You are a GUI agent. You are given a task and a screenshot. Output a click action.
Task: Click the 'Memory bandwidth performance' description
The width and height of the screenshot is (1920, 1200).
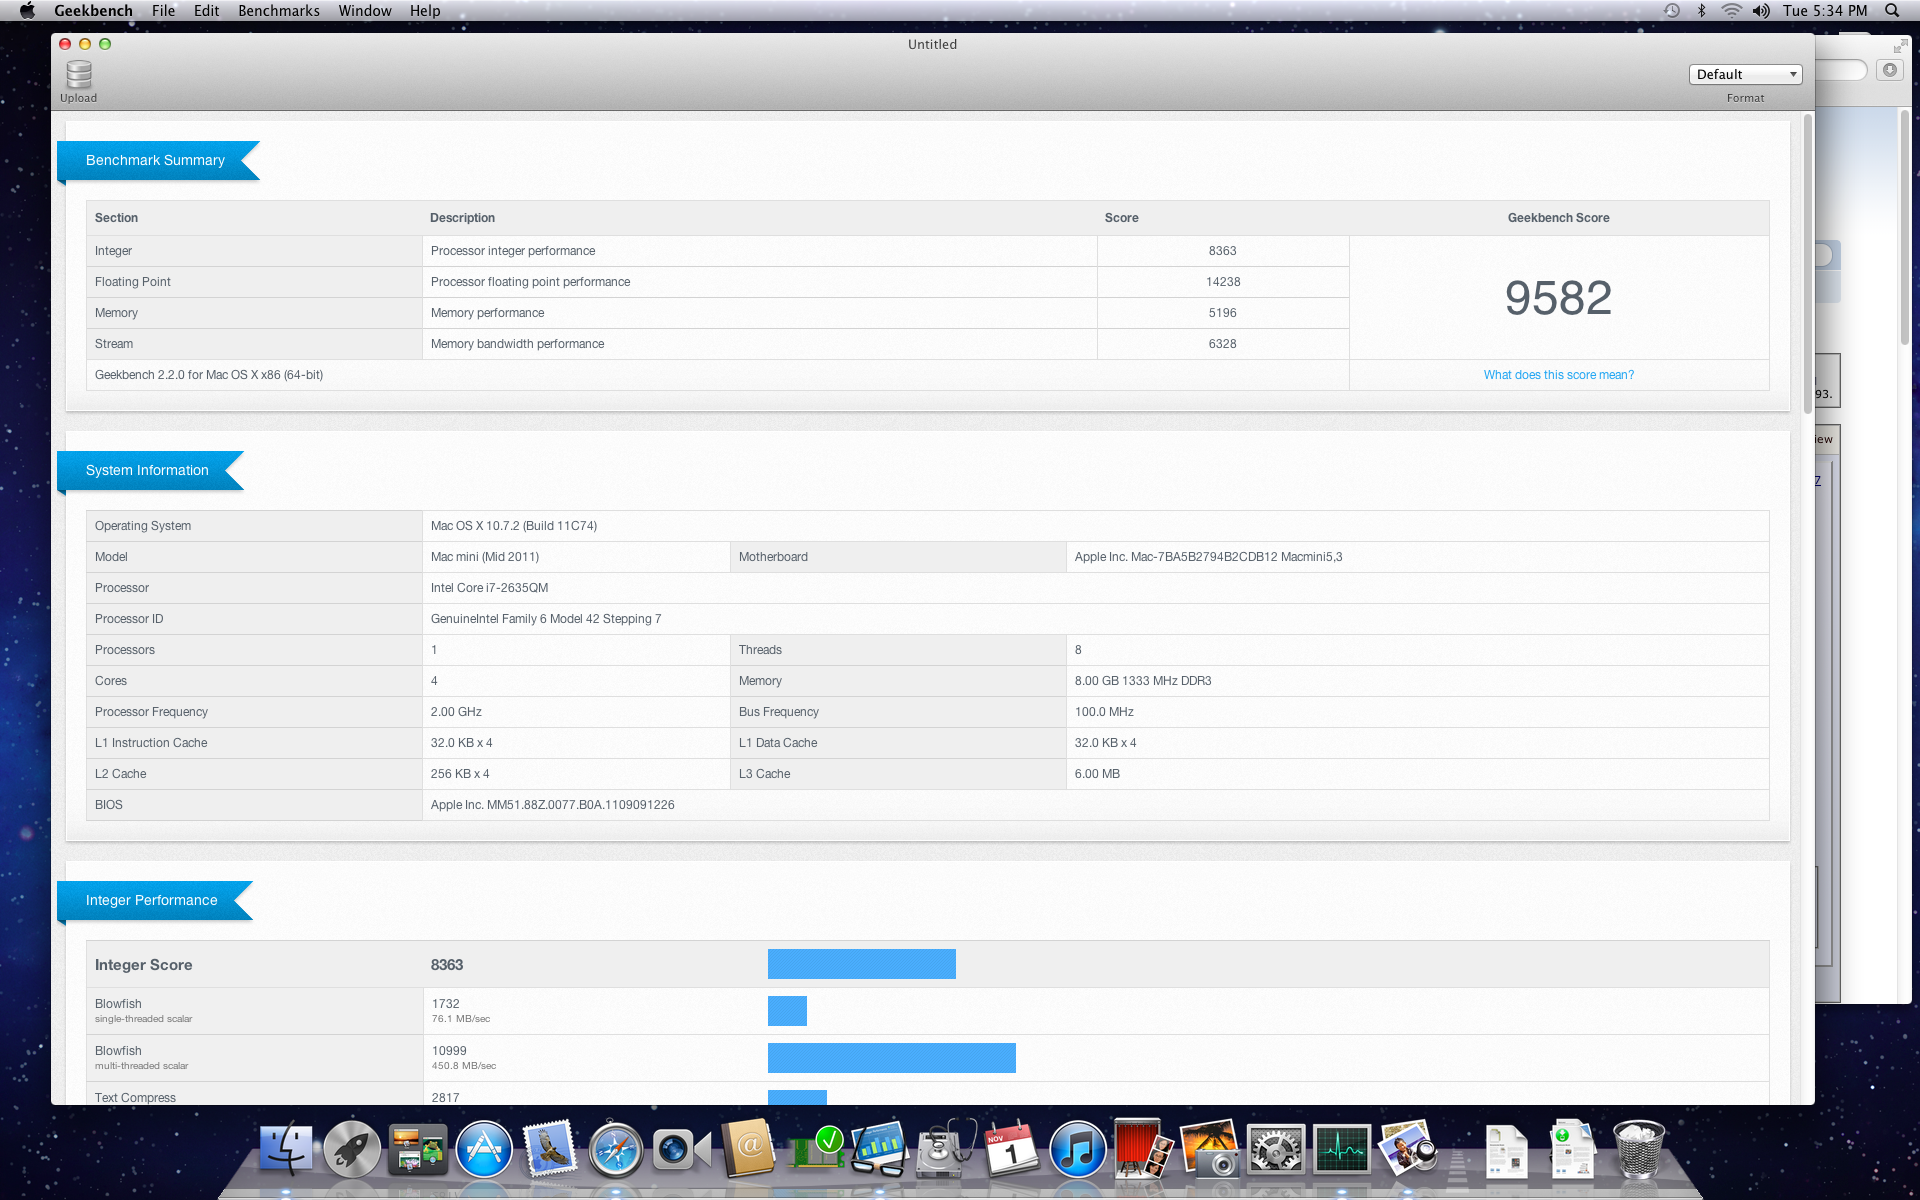[x=517, y=344]
